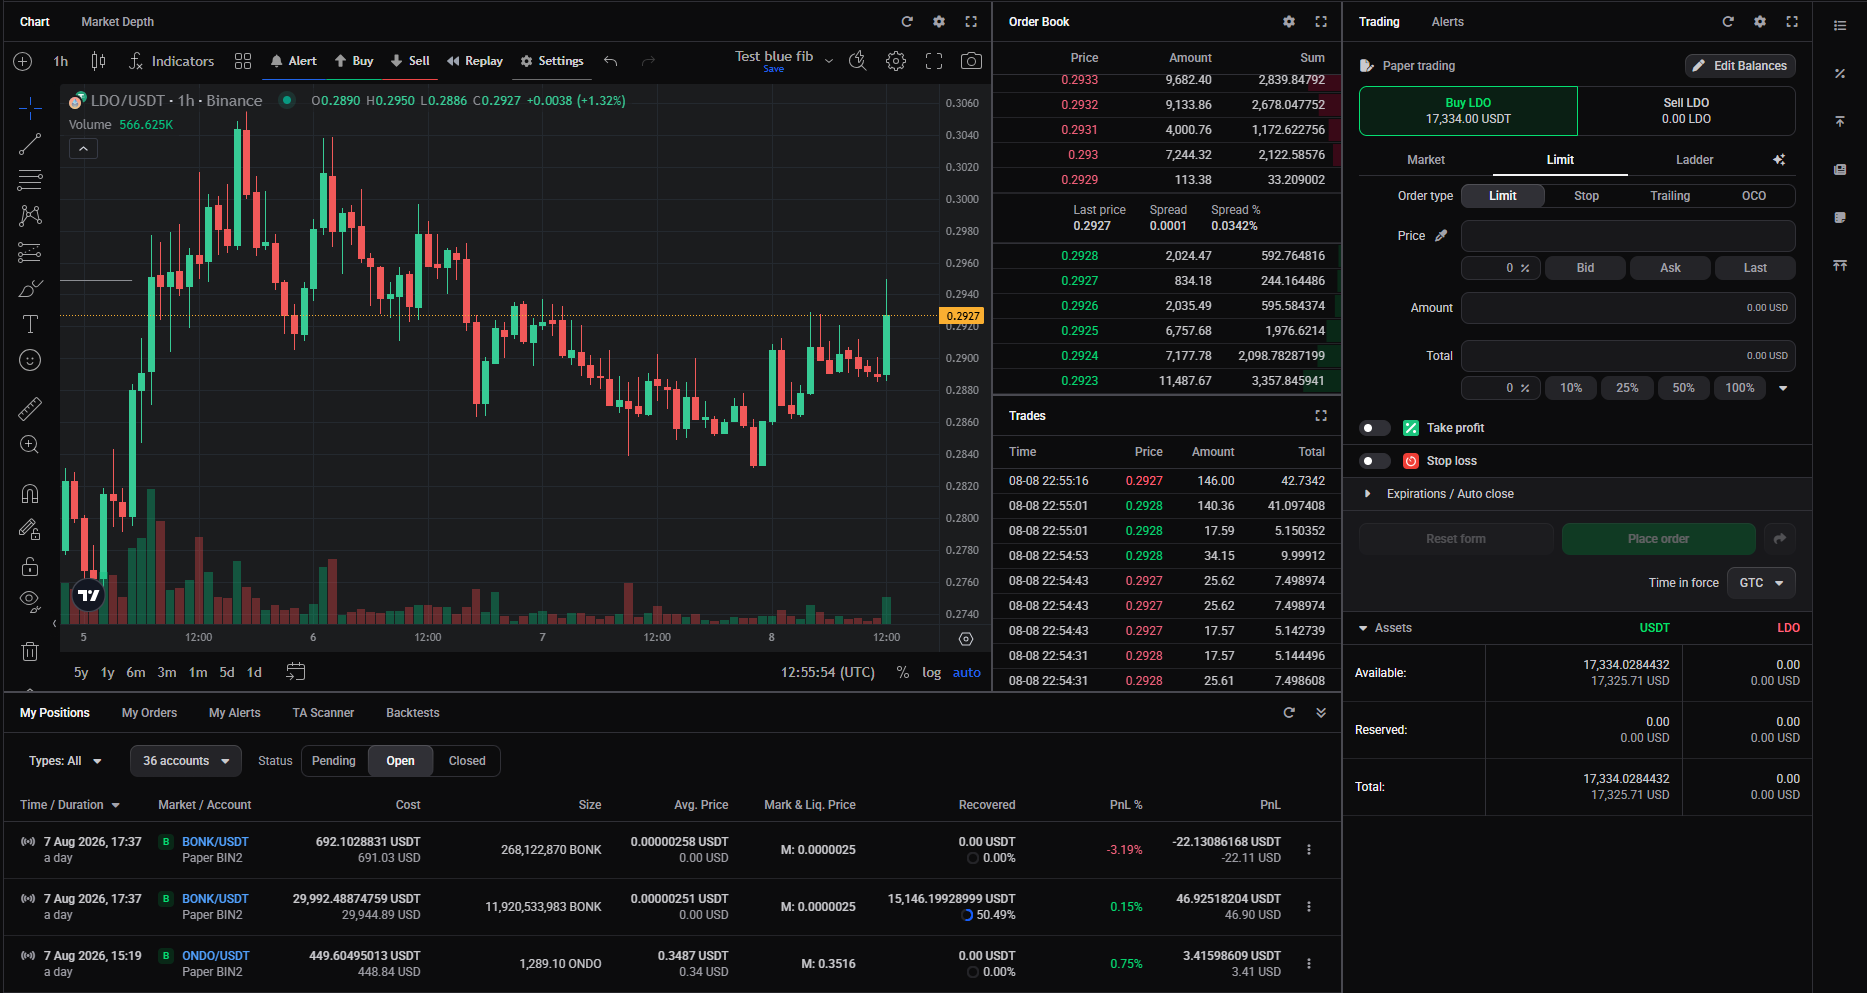Click the Buy LDO button
1867x993 pixels.
(x=1468, y=111)
